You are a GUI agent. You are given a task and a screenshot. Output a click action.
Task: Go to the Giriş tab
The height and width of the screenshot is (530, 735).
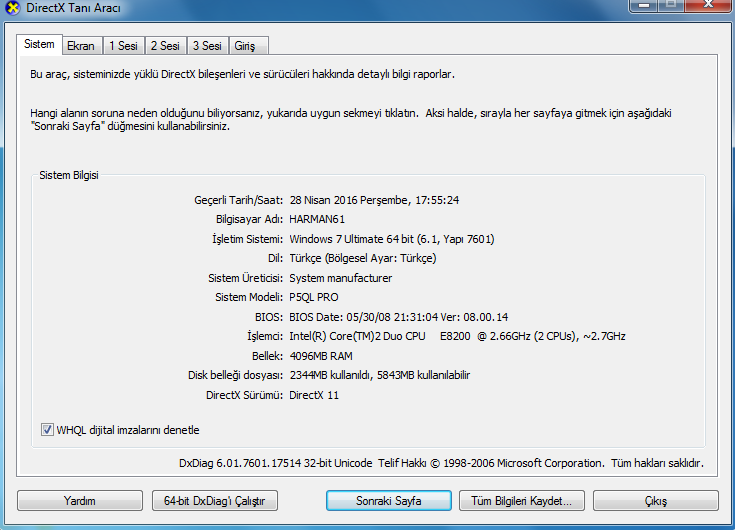click(248, 46)
